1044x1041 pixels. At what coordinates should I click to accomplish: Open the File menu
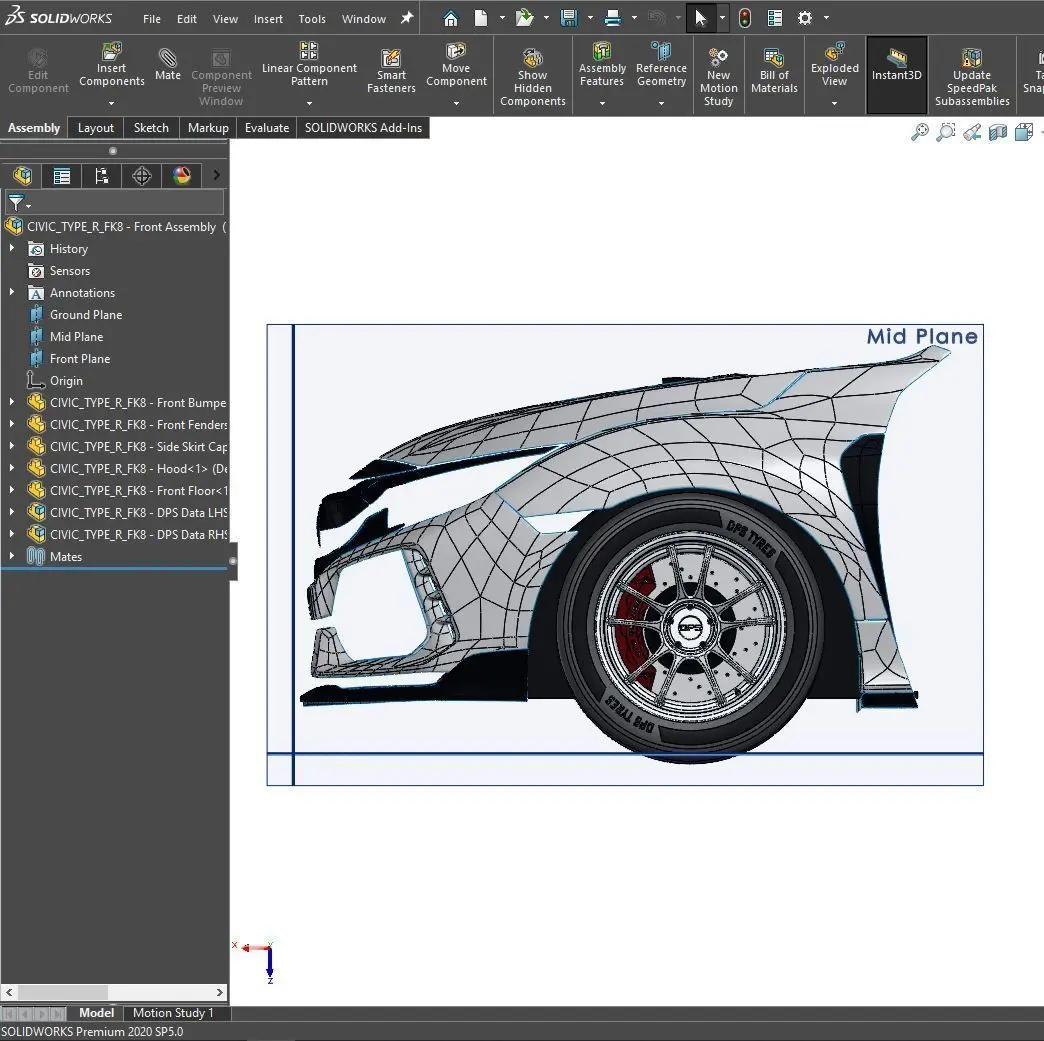(152, 19)
